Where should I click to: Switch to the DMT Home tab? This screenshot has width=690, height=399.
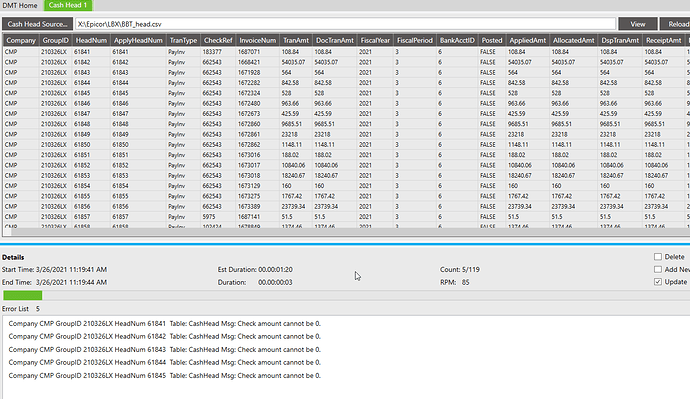[20, 5]
